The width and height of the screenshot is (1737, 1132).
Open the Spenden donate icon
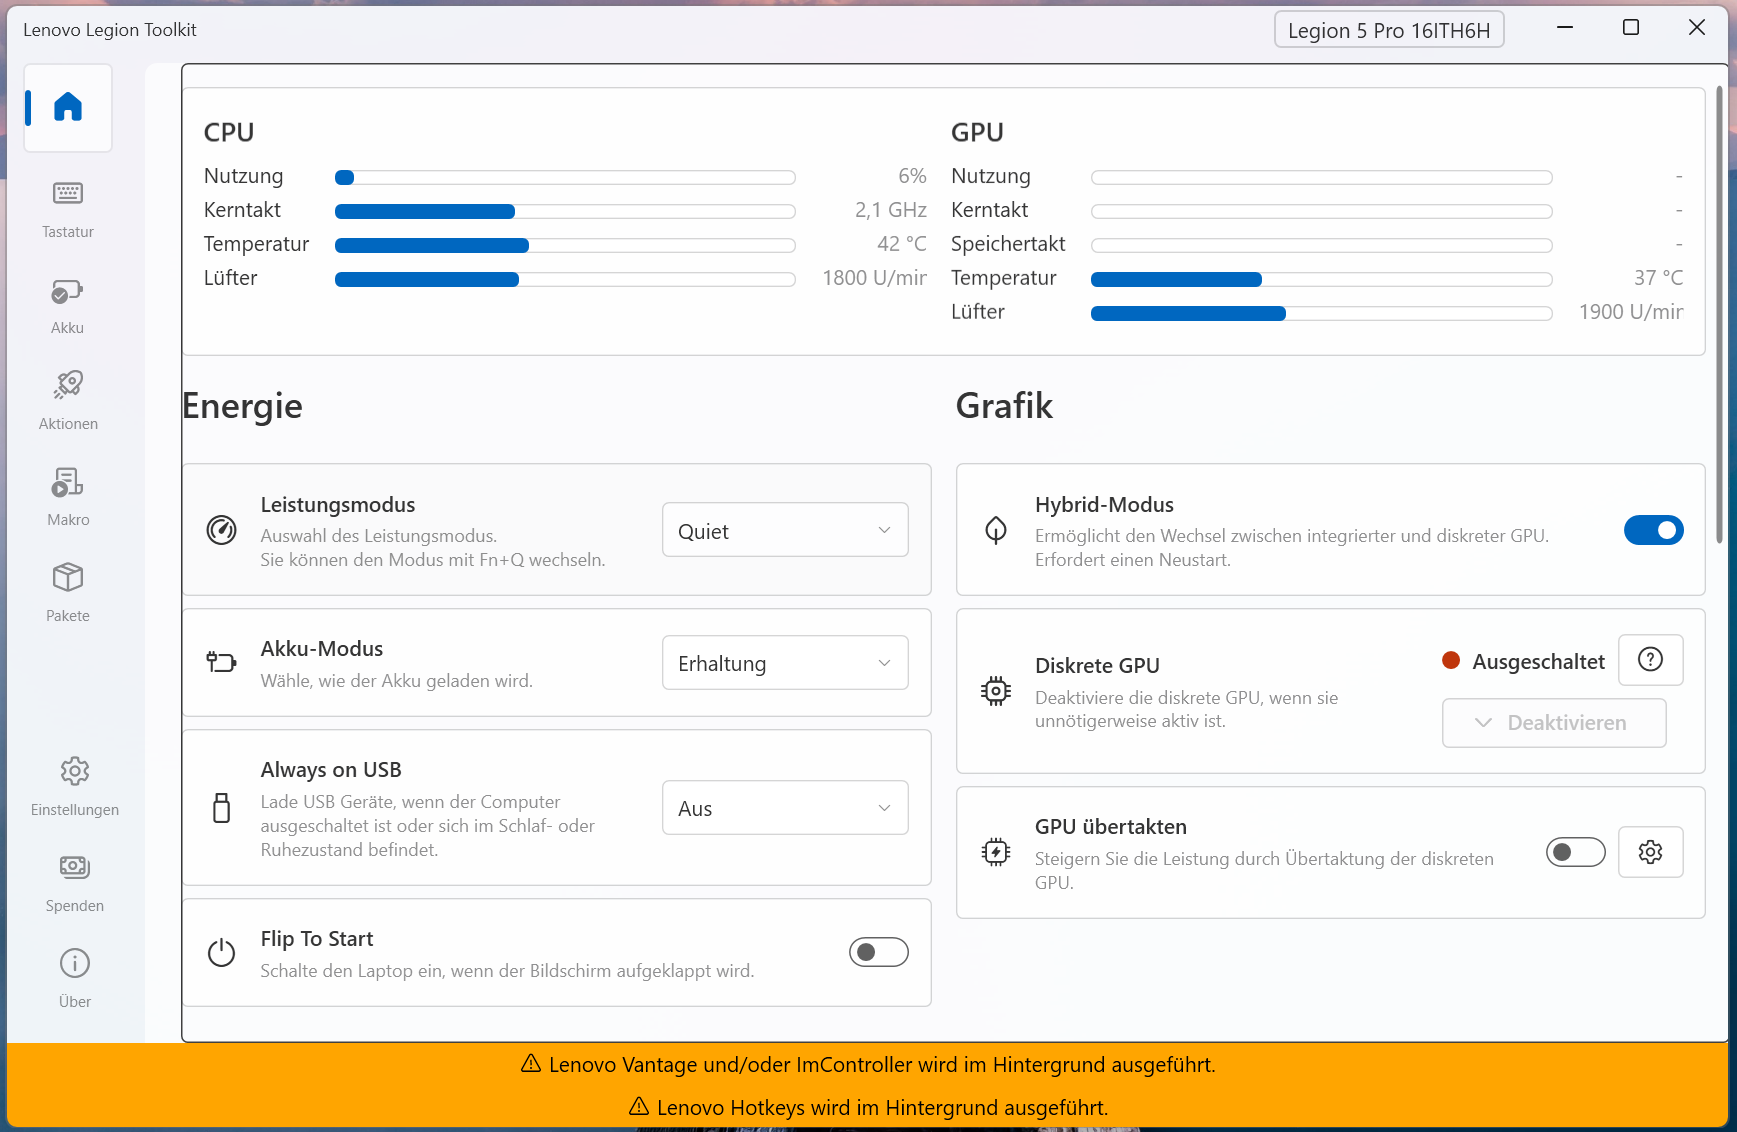[x=75, y=867]
